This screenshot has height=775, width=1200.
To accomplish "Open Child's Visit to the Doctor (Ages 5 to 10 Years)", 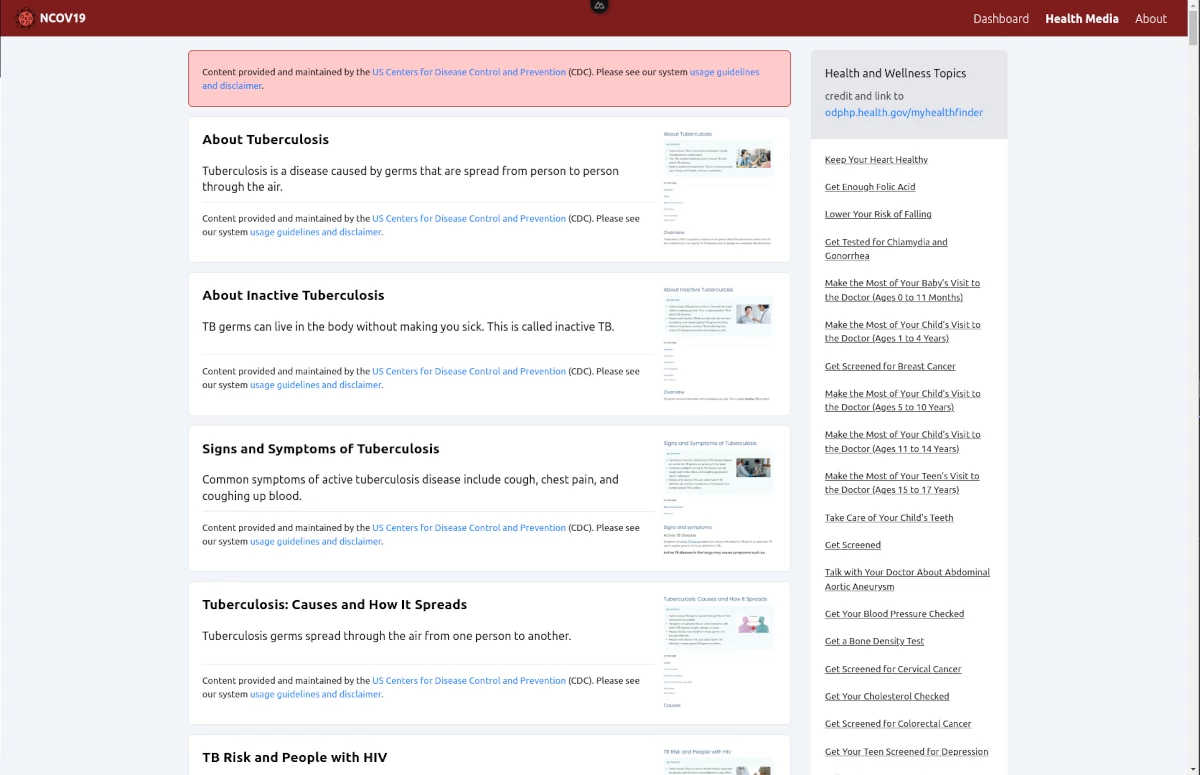I will pos(902,400).
